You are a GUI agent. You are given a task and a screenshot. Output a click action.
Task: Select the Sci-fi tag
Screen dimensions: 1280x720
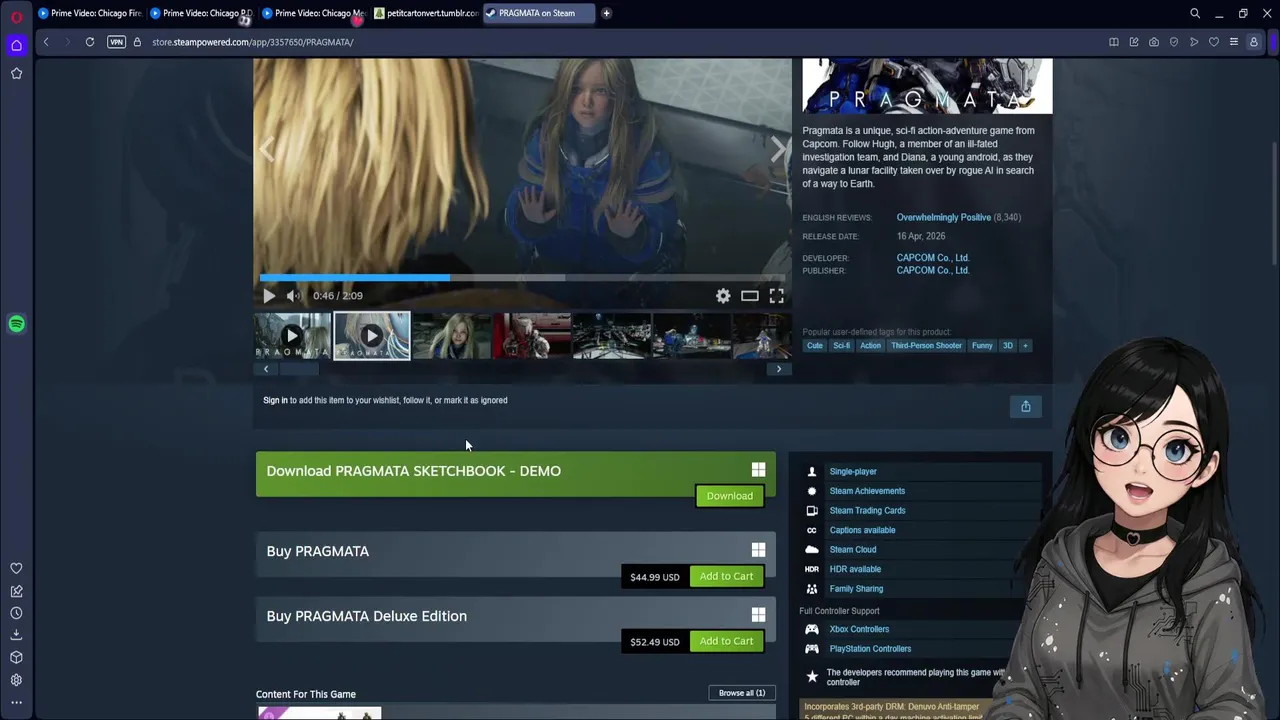tap(841, 346)
